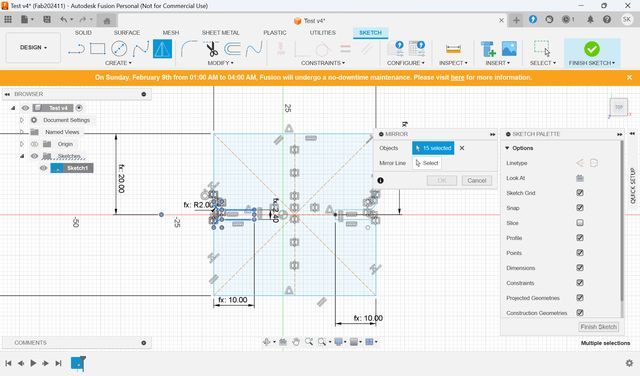640x376 pixels.
Task: Activate the Mirror tool icon
Action: (162, 49)
